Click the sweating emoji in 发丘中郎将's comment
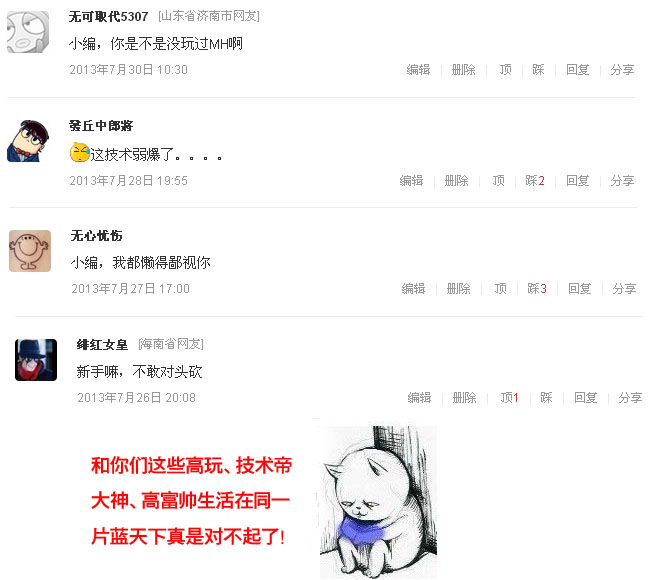Viewport: 648px width, 580px height. coord(80,152)
